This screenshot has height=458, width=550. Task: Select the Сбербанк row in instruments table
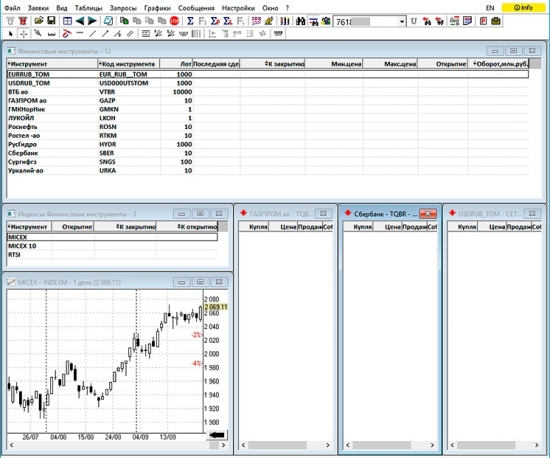point(268,153)
